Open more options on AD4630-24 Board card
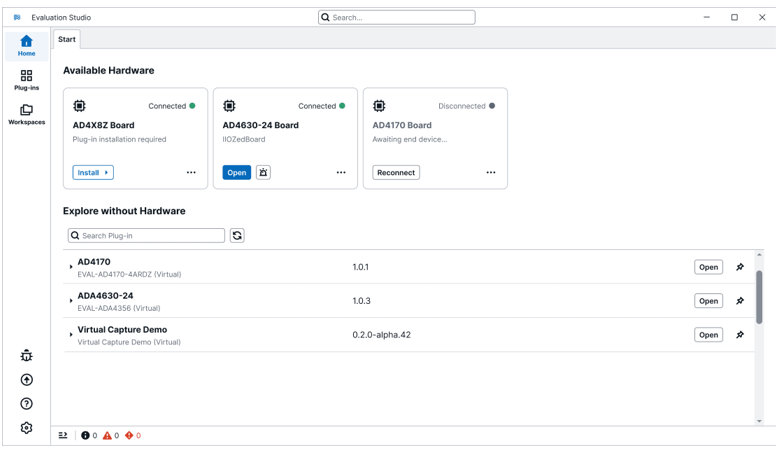776x450 pixels. click(x=341, y=172)
